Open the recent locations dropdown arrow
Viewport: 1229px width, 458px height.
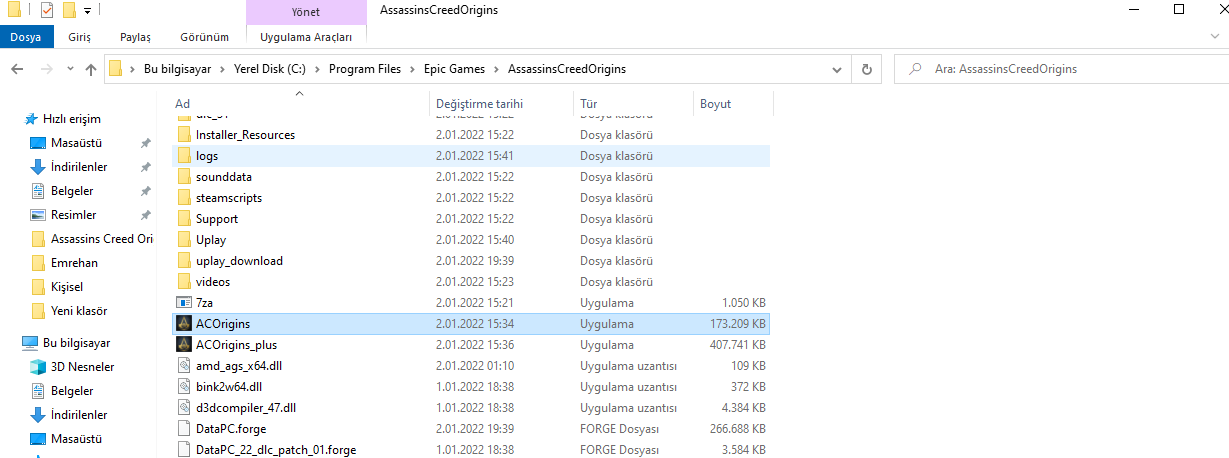tap(70, 70)
